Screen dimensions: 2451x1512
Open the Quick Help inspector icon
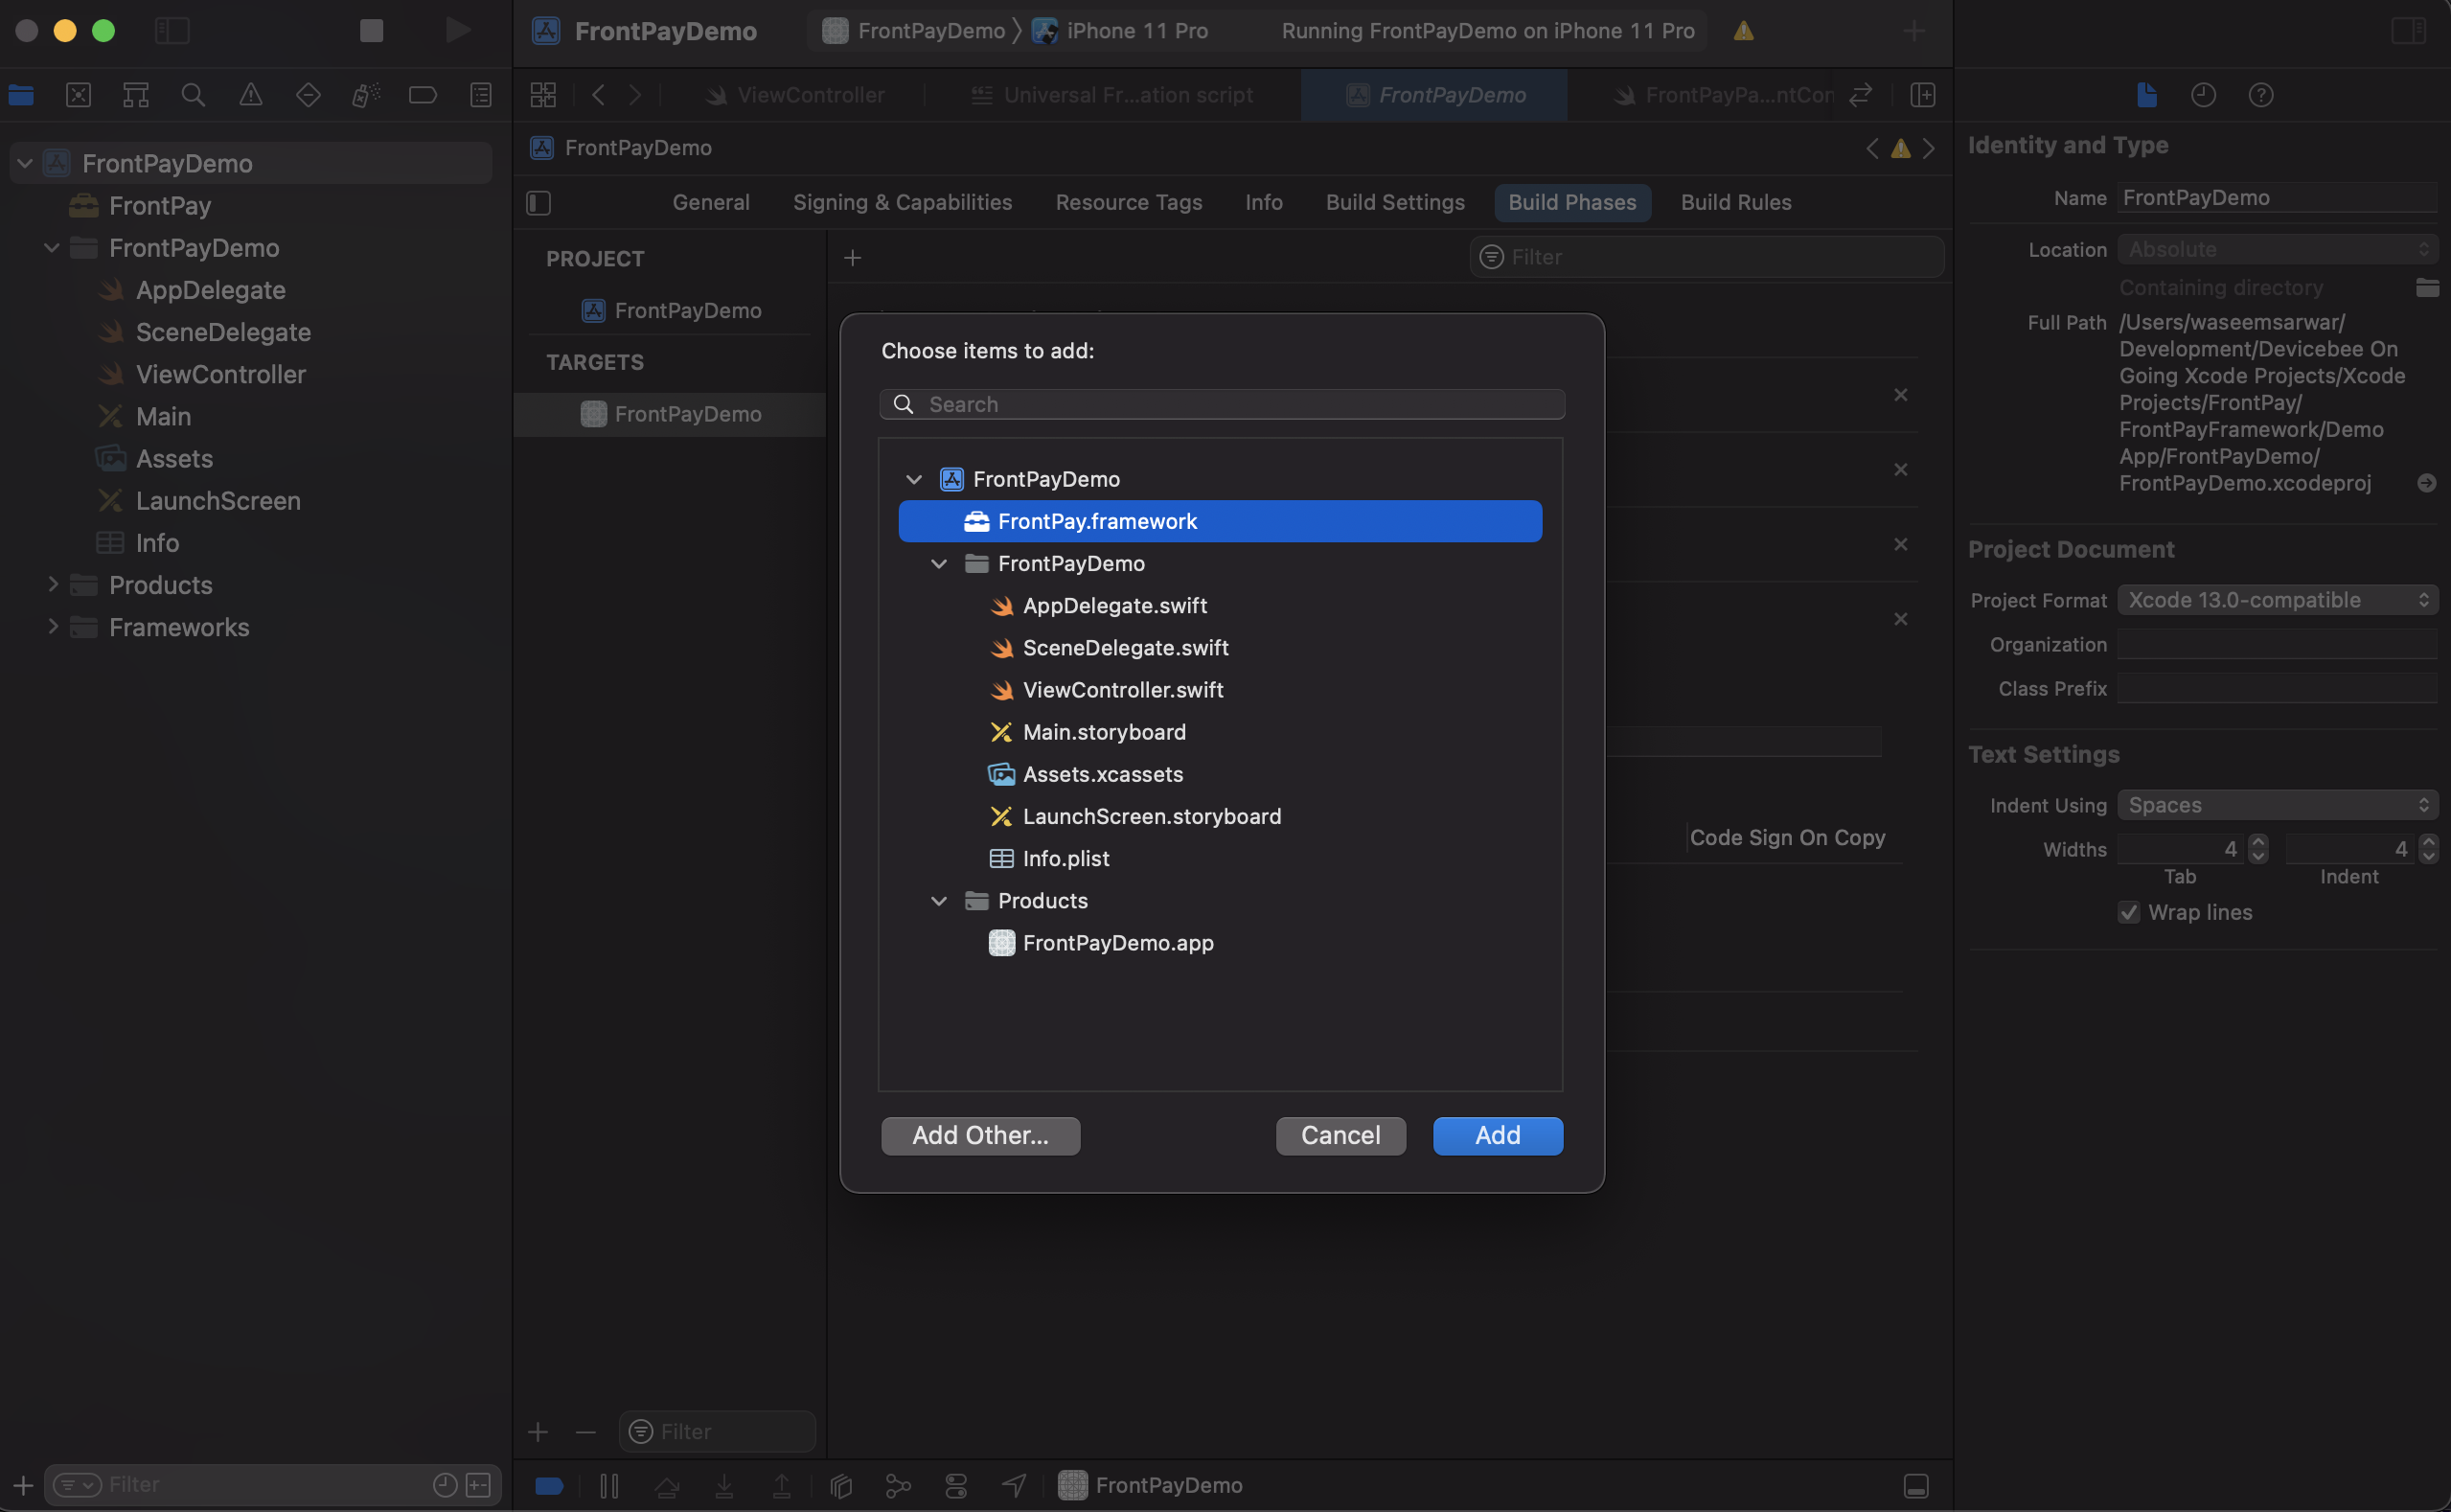coord(2260,95)
